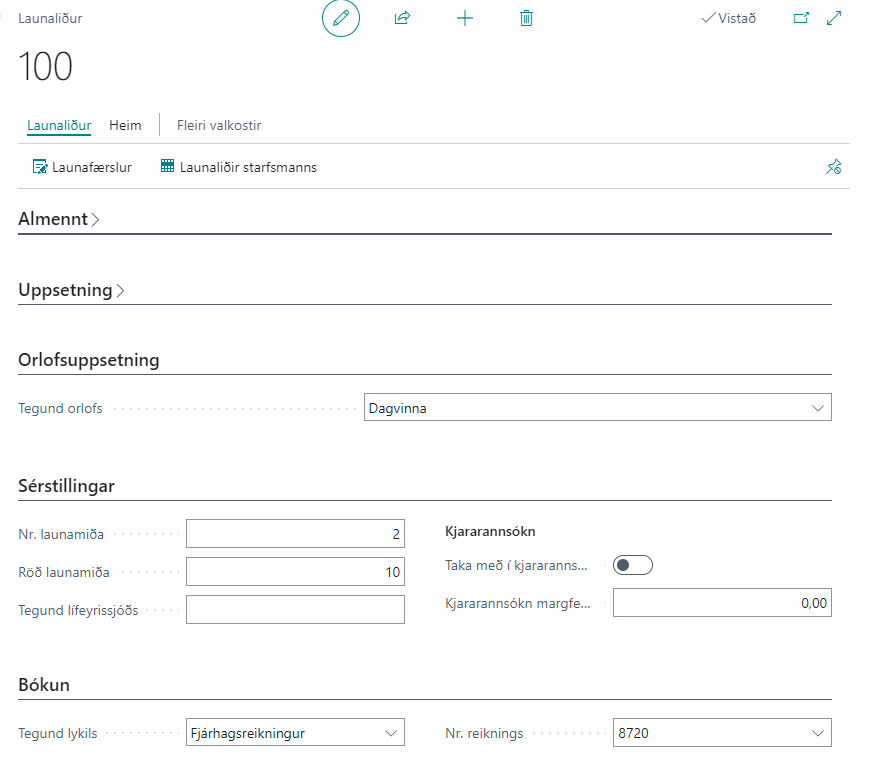The image size is (871, 771).
Task: Click the Tegund lífeyrissjóðs input field
Action: click(x=295, y=610)
